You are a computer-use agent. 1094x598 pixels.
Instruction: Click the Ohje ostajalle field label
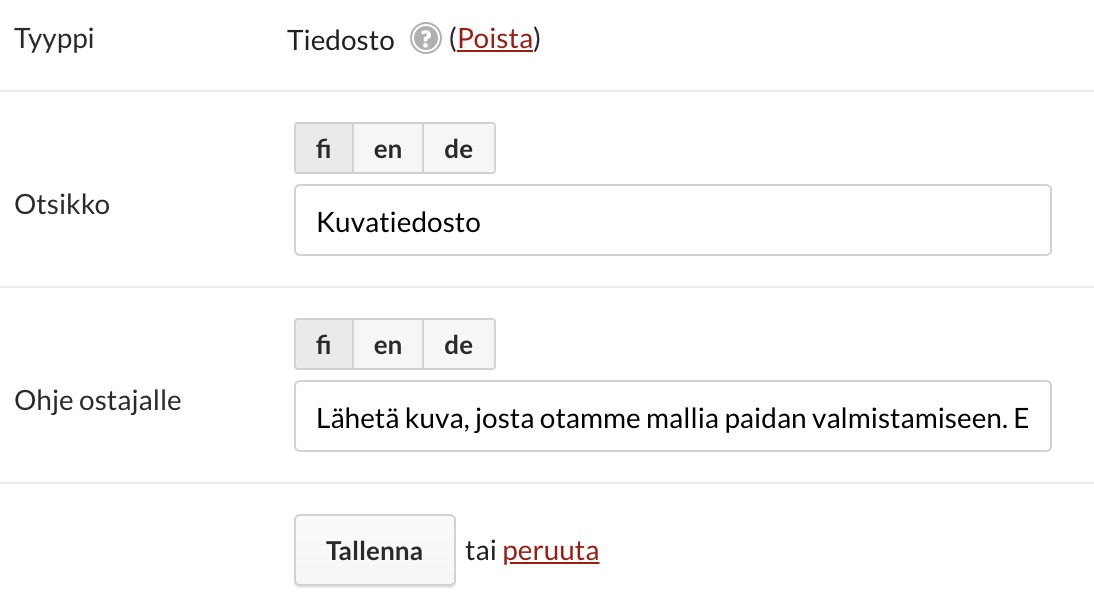(x=98, y=401)
